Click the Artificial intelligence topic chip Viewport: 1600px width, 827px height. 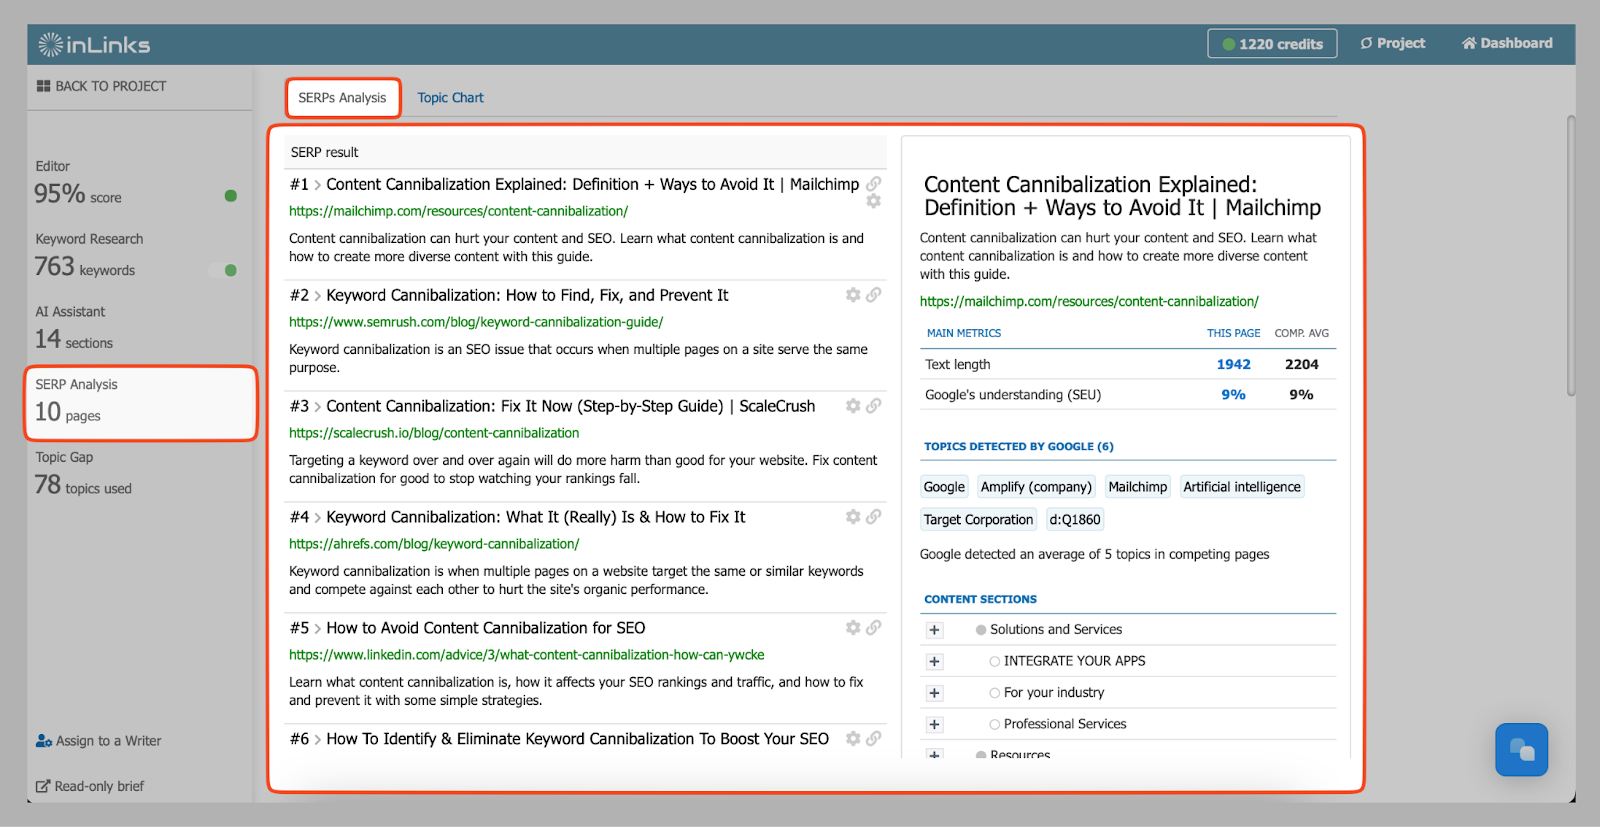pos(1242,487)
